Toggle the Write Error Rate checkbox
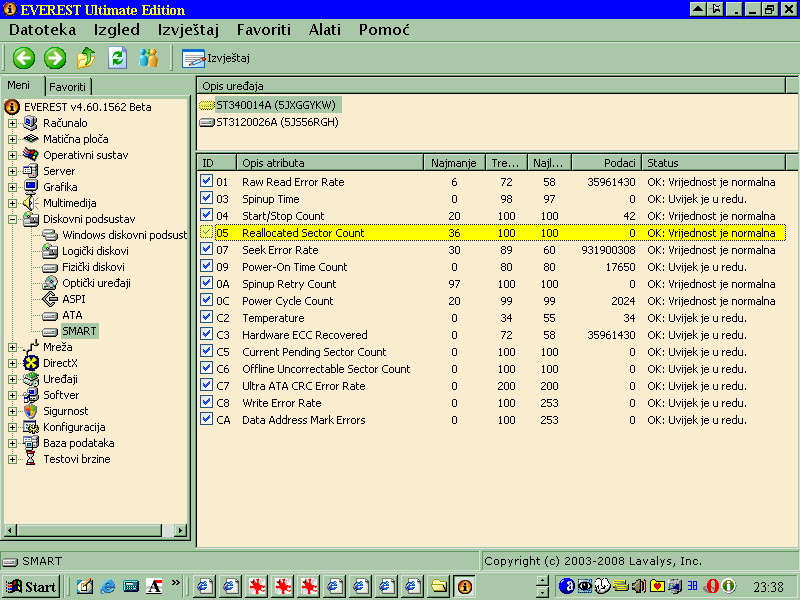 coord(207,403)
